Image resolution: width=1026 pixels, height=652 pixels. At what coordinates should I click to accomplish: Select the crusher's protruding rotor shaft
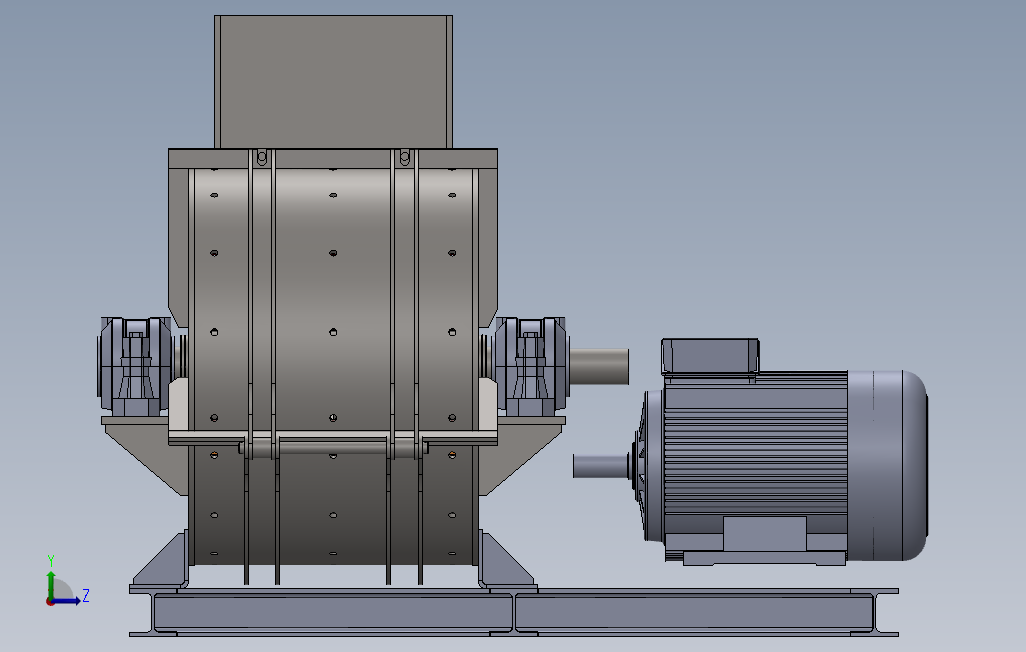[x=599, y=367]
